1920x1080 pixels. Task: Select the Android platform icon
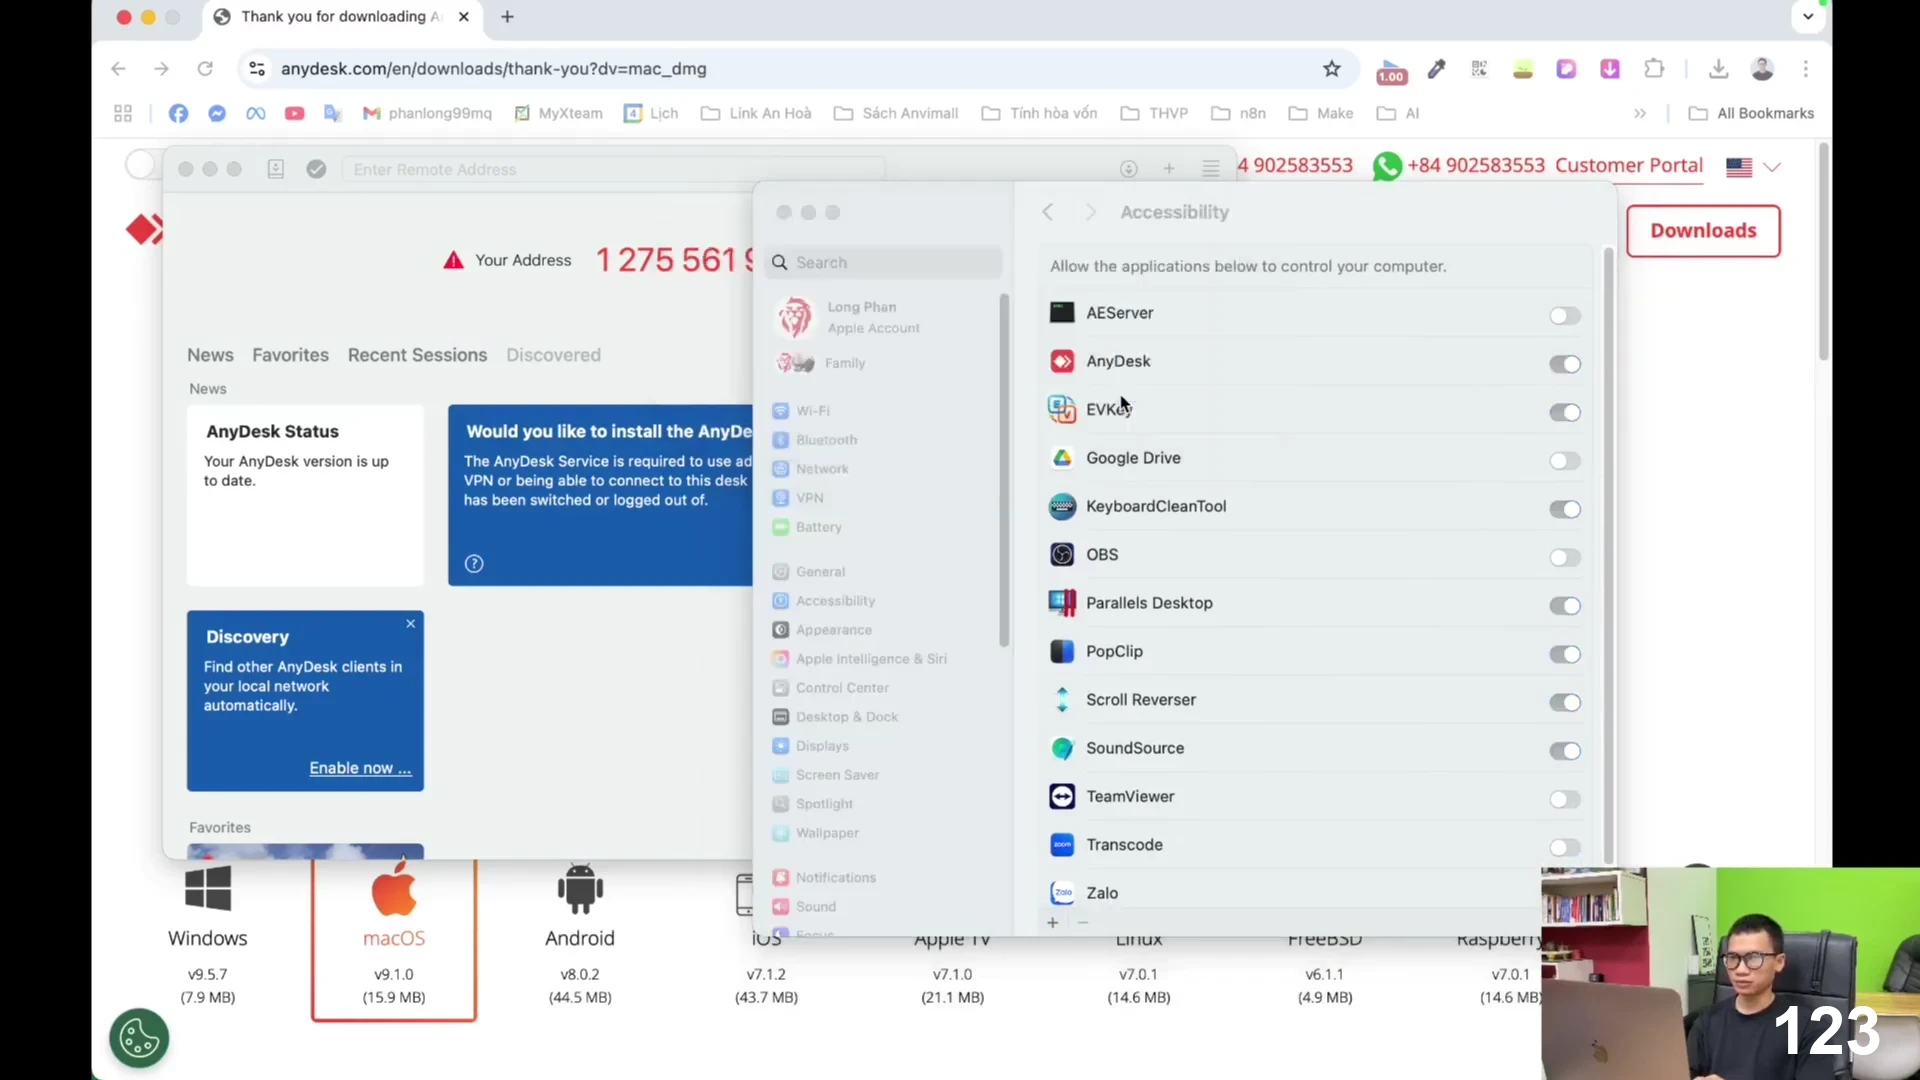580,888
